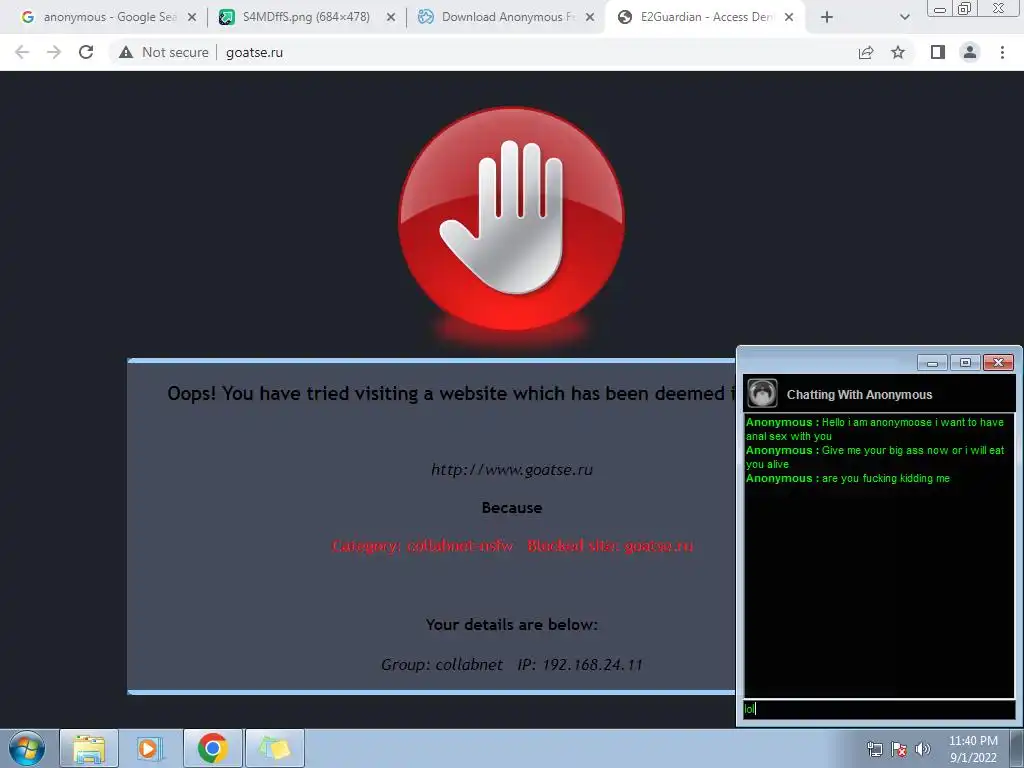1024x768 pixels.
Task: Minimize the Anonymous chat window
Action: [933, 362]
